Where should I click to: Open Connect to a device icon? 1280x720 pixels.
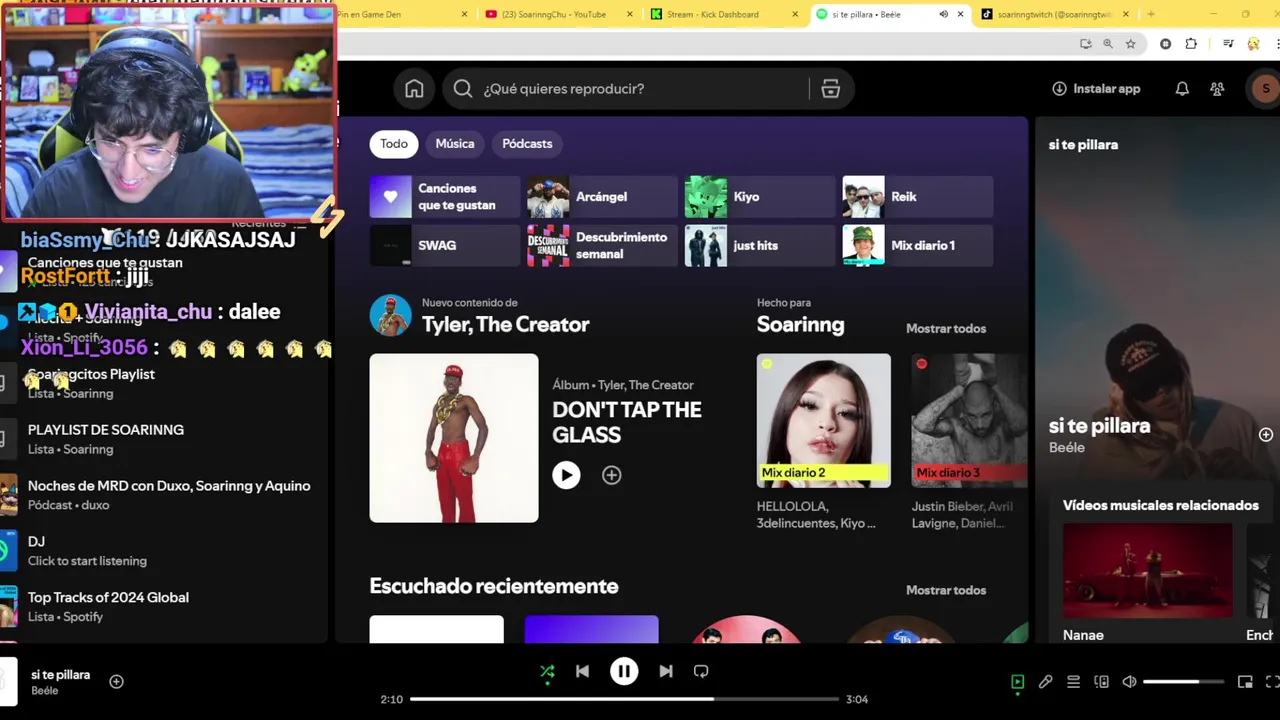tap(1101, 682)
